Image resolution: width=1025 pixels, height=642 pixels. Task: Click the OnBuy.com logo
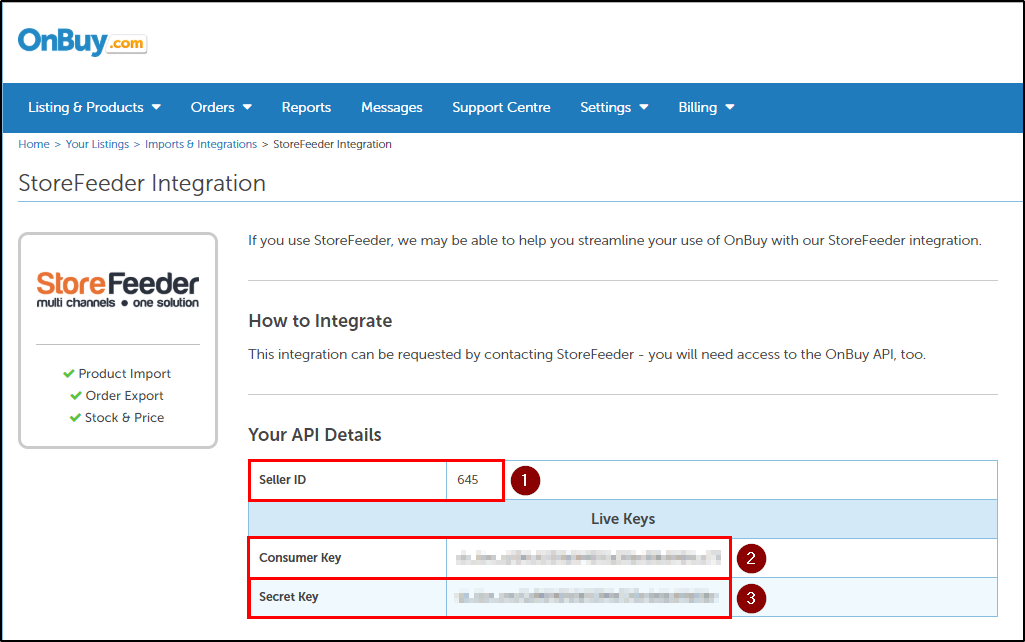pos(82,42)
